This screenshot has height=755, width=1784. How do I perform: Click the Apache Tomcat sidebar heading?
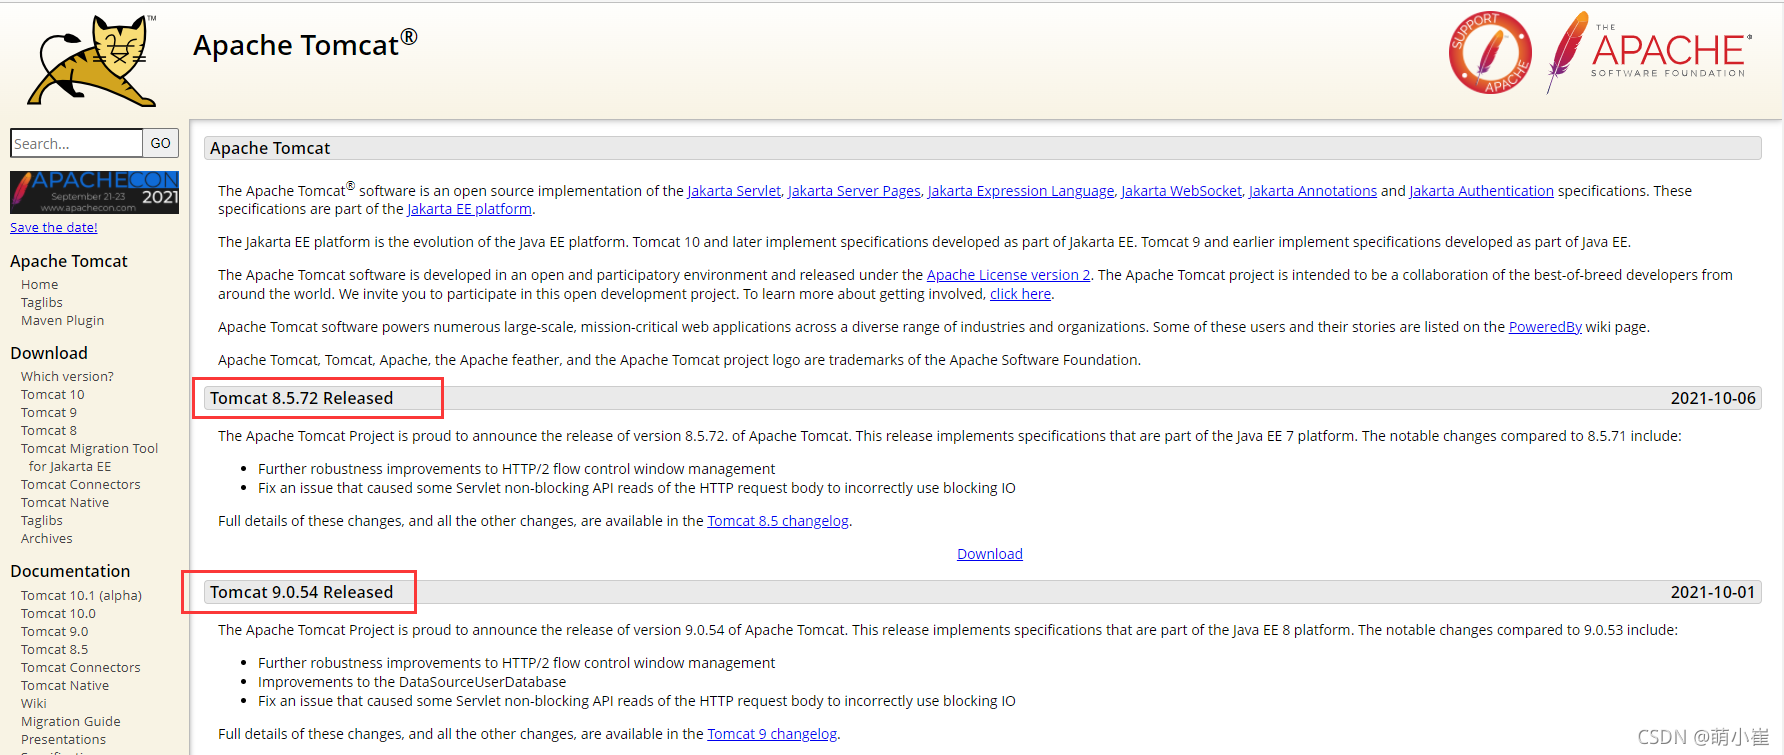(69, 261)
